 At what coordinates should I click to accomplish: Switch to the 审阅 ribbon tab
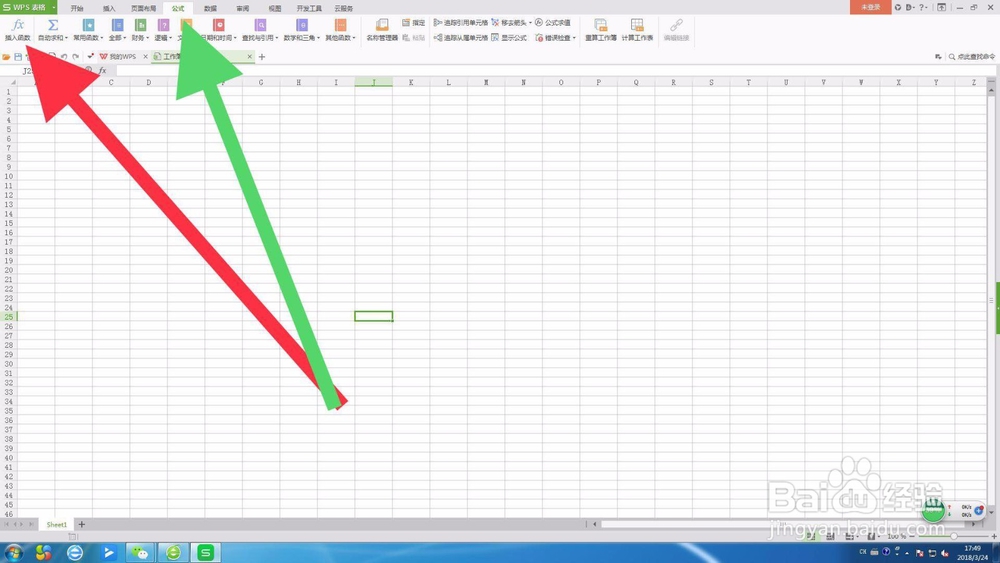[x=242, y=8]
